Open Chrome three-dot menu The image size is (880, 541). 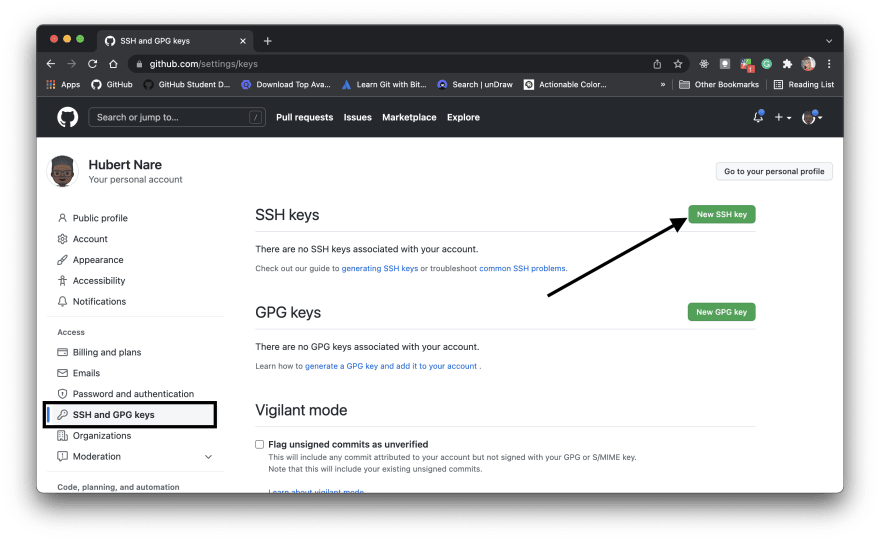tap(828, 64)
